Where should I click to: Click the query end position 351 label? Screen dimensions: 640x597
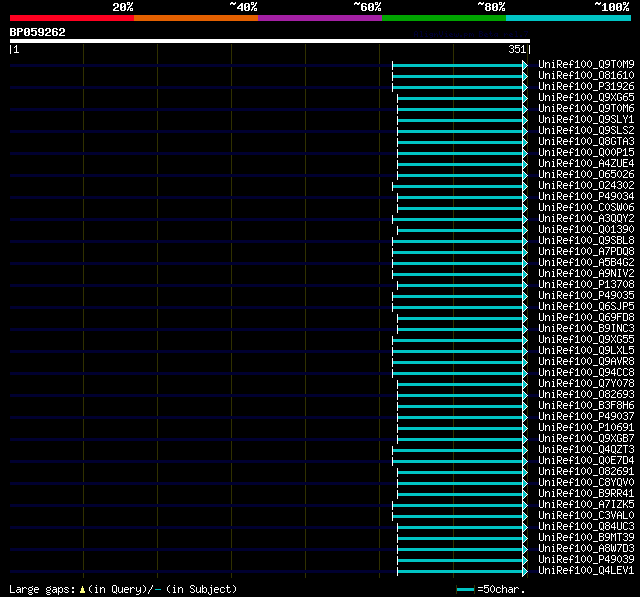coord(517,49)
